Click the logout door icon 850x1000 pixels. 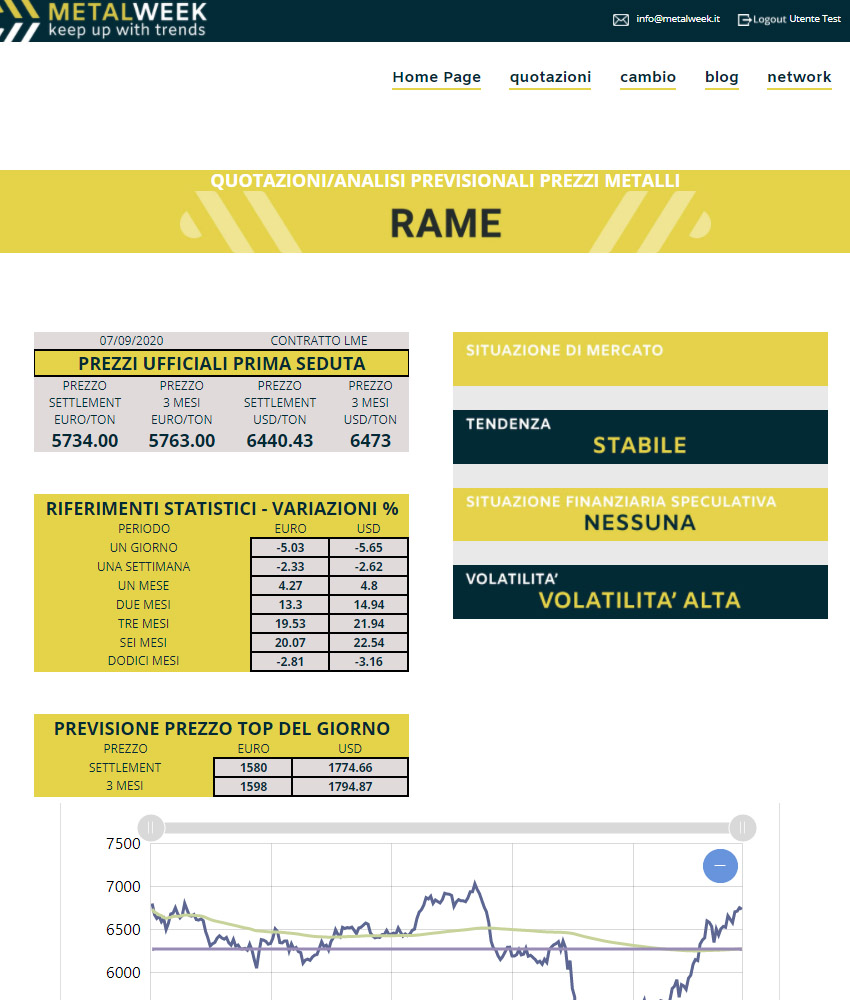pos(744,20)
